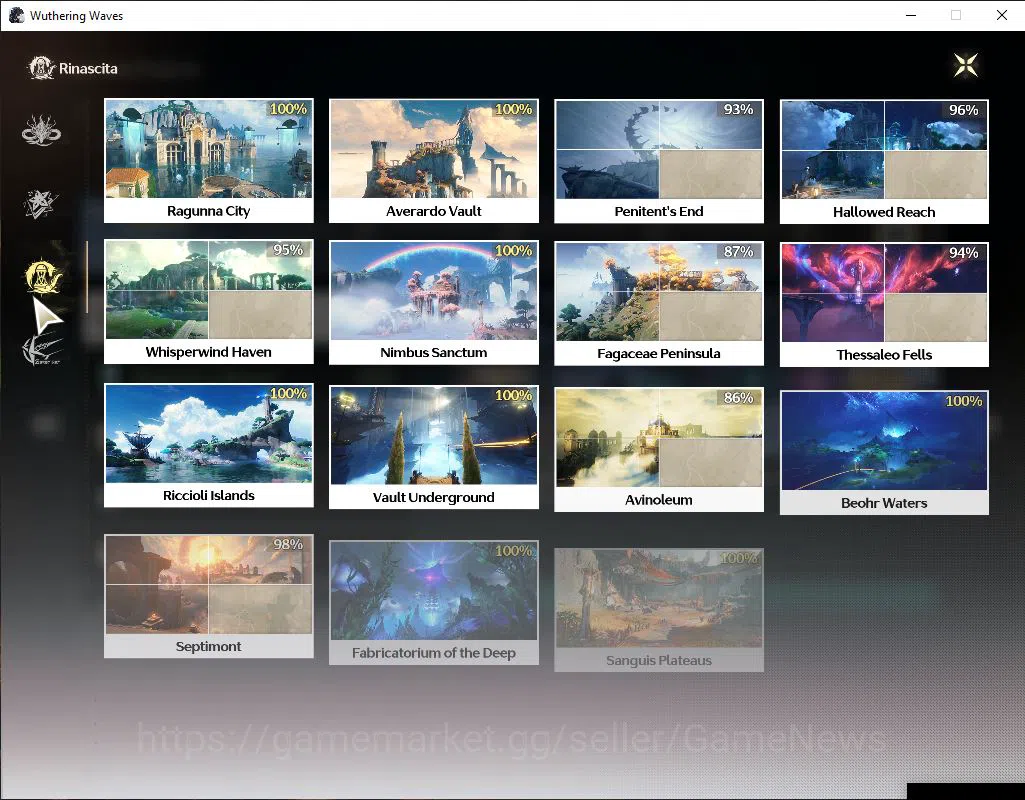This screenshot has height=800, width=1025.
Task: Minimize the Wuthering Waves window
Action: point(911,15)
